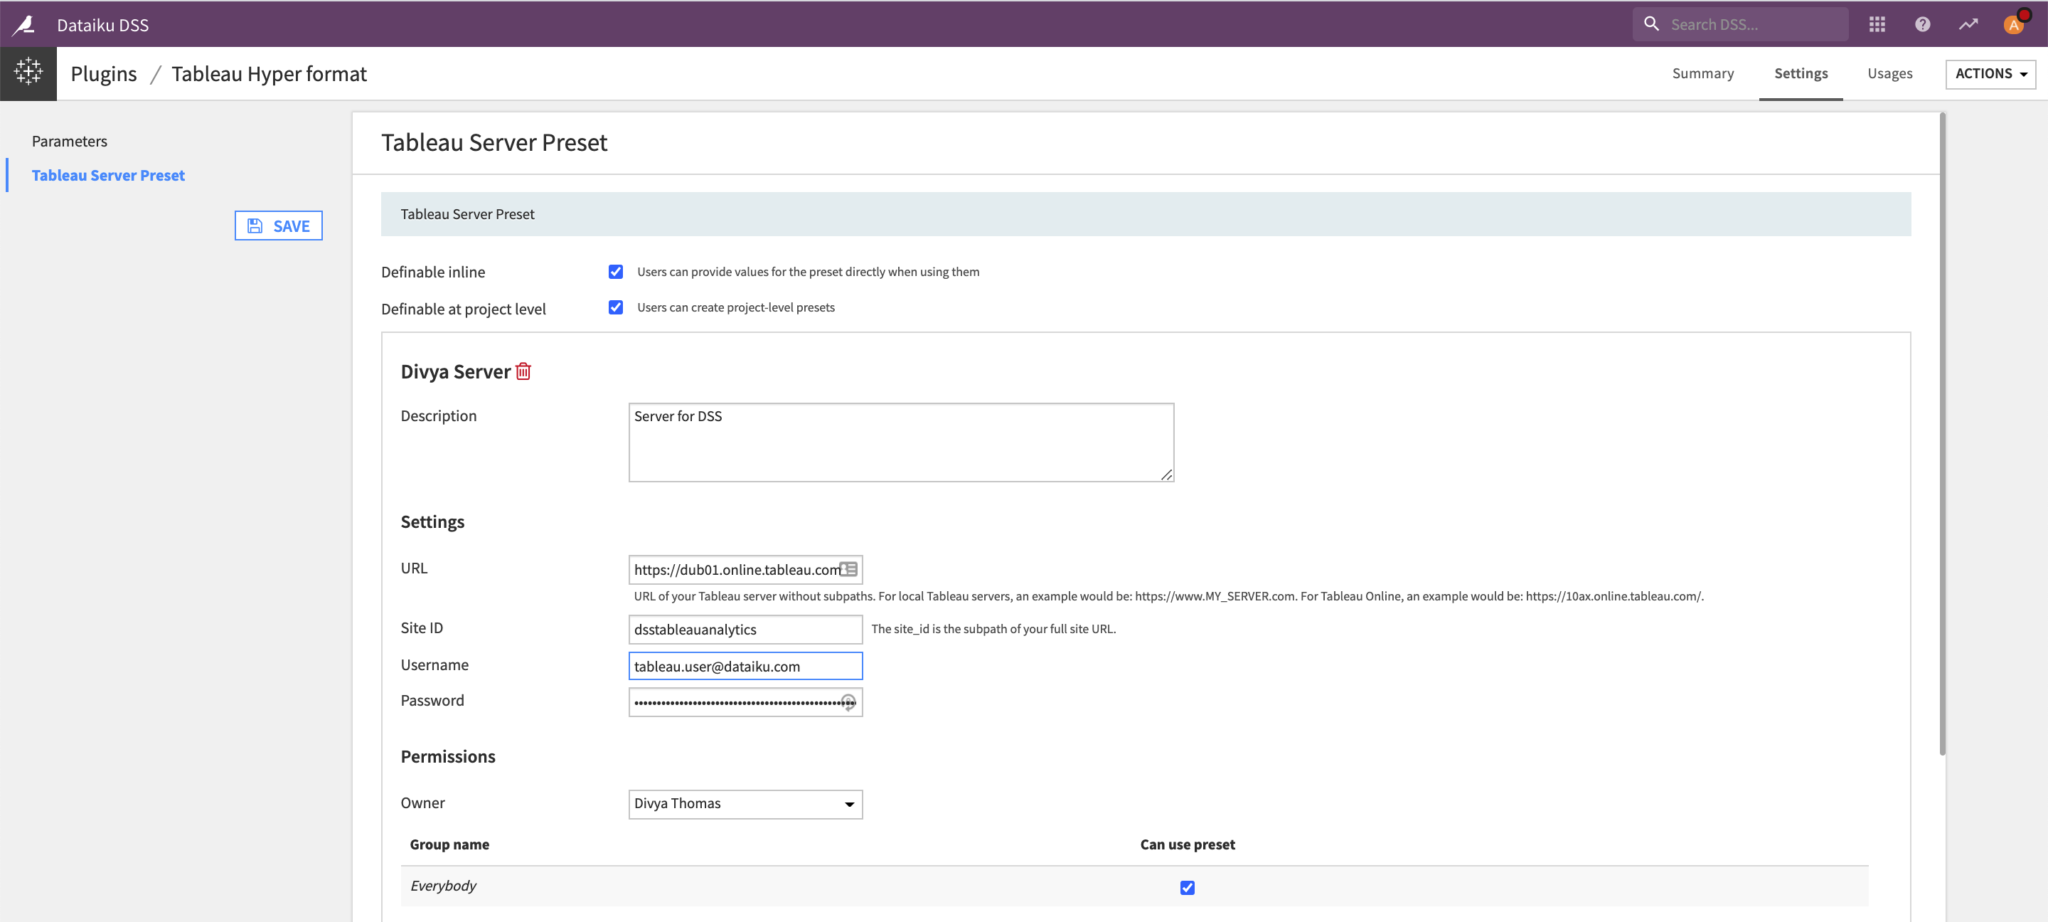Open the ACTIONS dropdown menu

(1990, 74)
